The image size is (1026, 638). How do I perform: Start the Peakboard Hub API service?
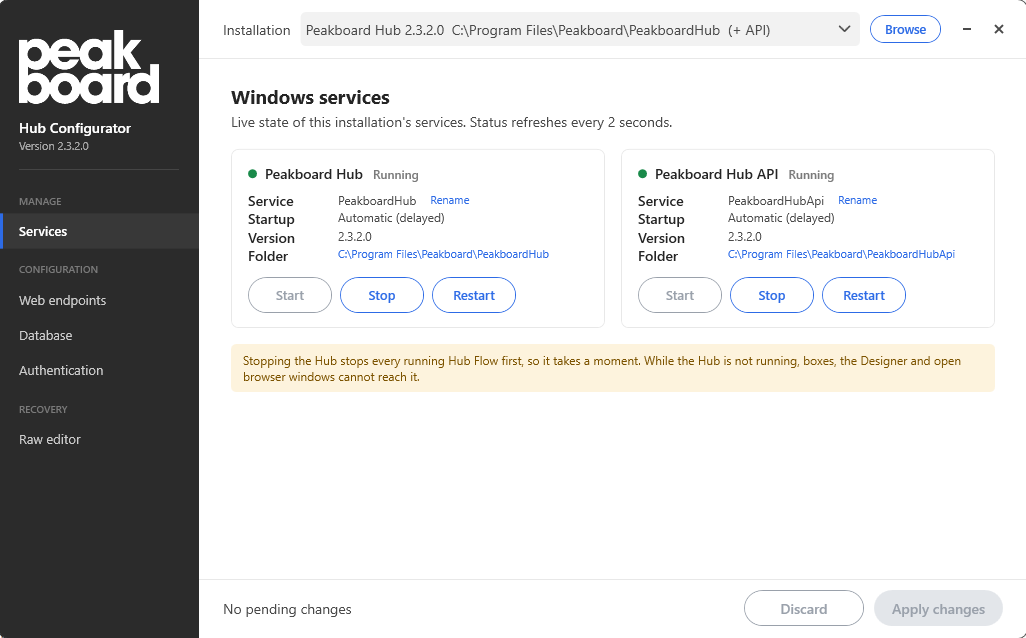pyautogui.click(x=680, y=295)
